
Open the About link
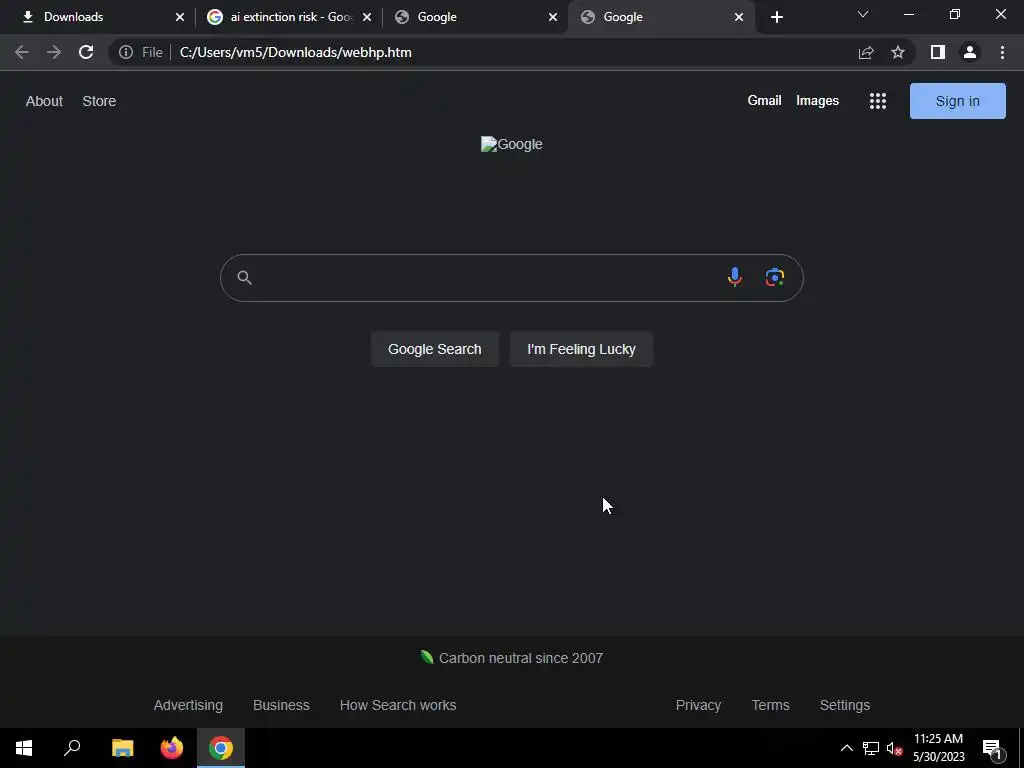coord(44,101)
